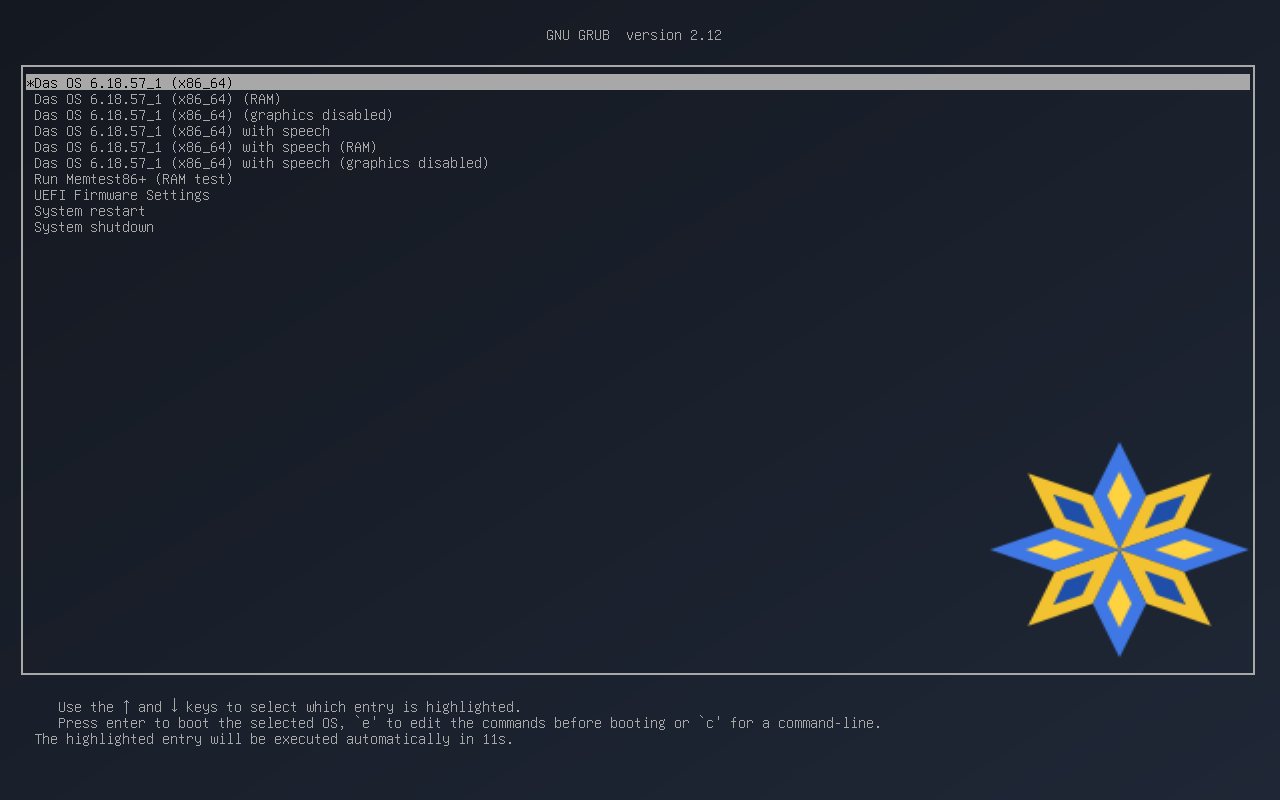Choose the 'with speech (RAM)' boot entry
Viewport: 1280px width, 800px height.
tap(205, 147)
